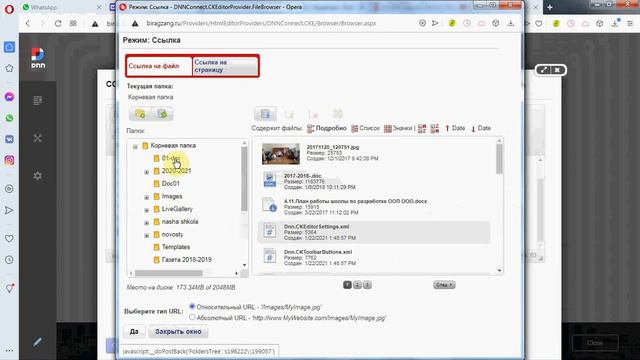The height and width of the screenshot is (360, 640).
Task: Open the Ссылка на файл tab
Action: [x=159, y=66]
